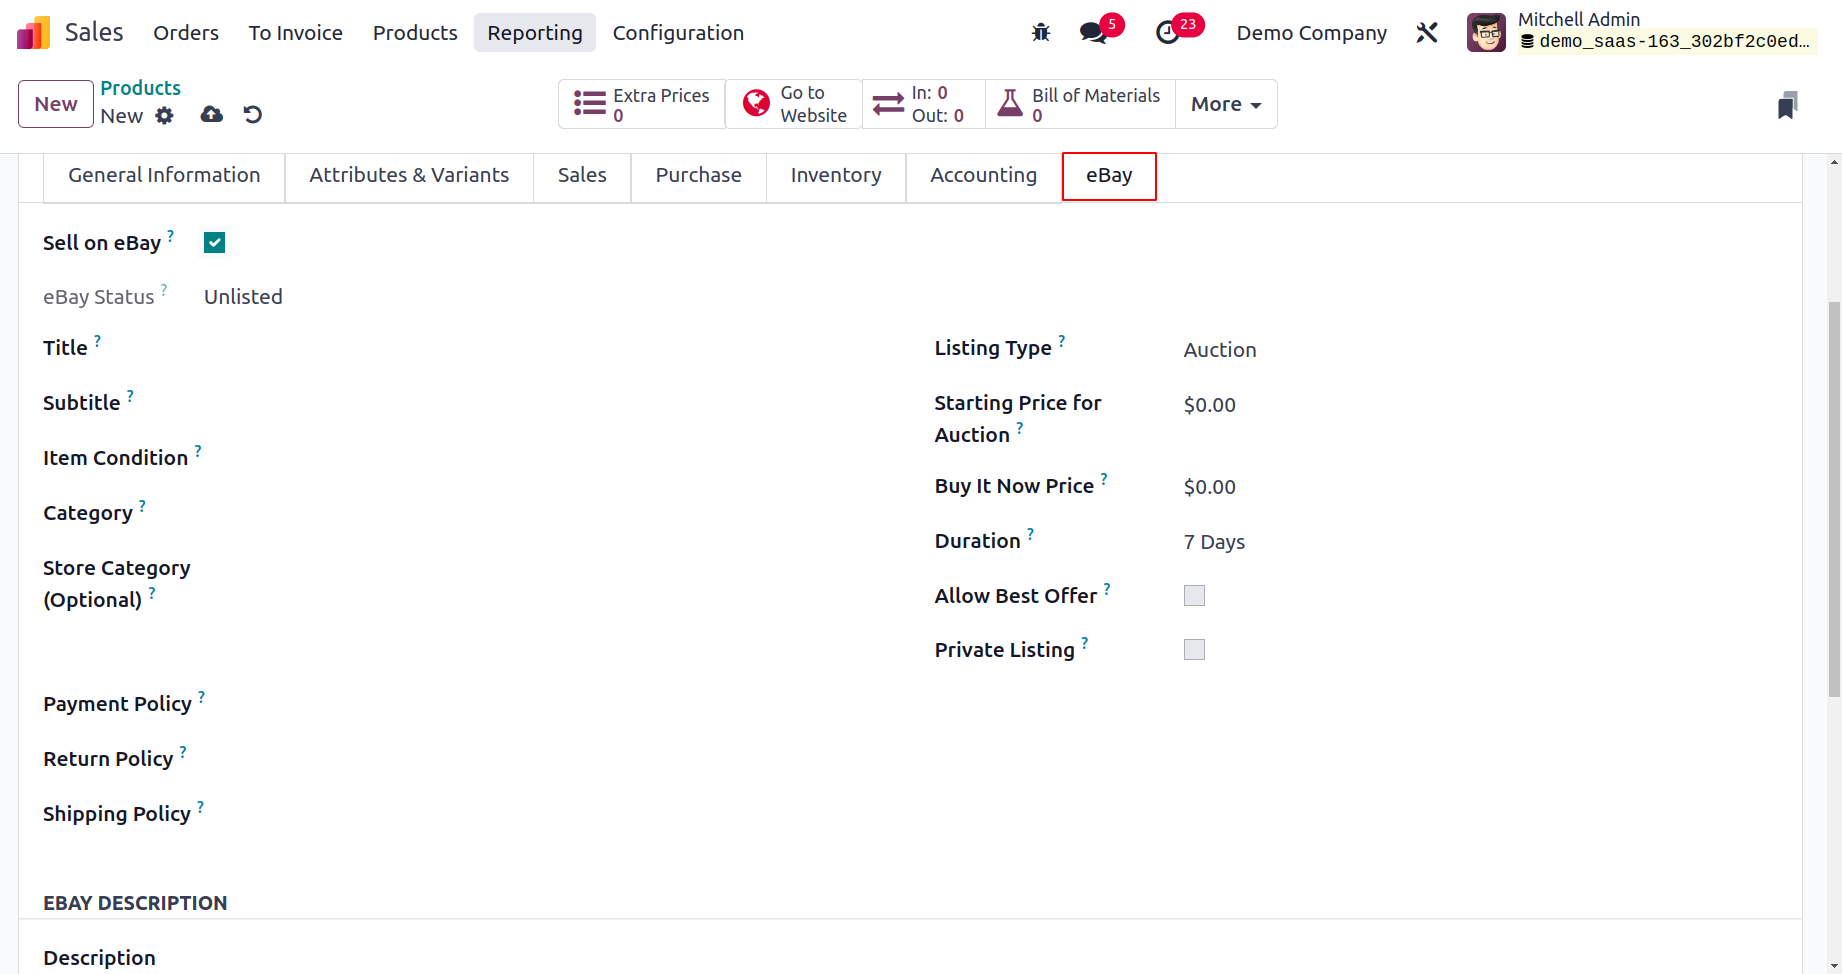Viewport: 1842px width, 974px height.
Task: Go back via Products breadcrumb link
Action: (x=140, y=88)
